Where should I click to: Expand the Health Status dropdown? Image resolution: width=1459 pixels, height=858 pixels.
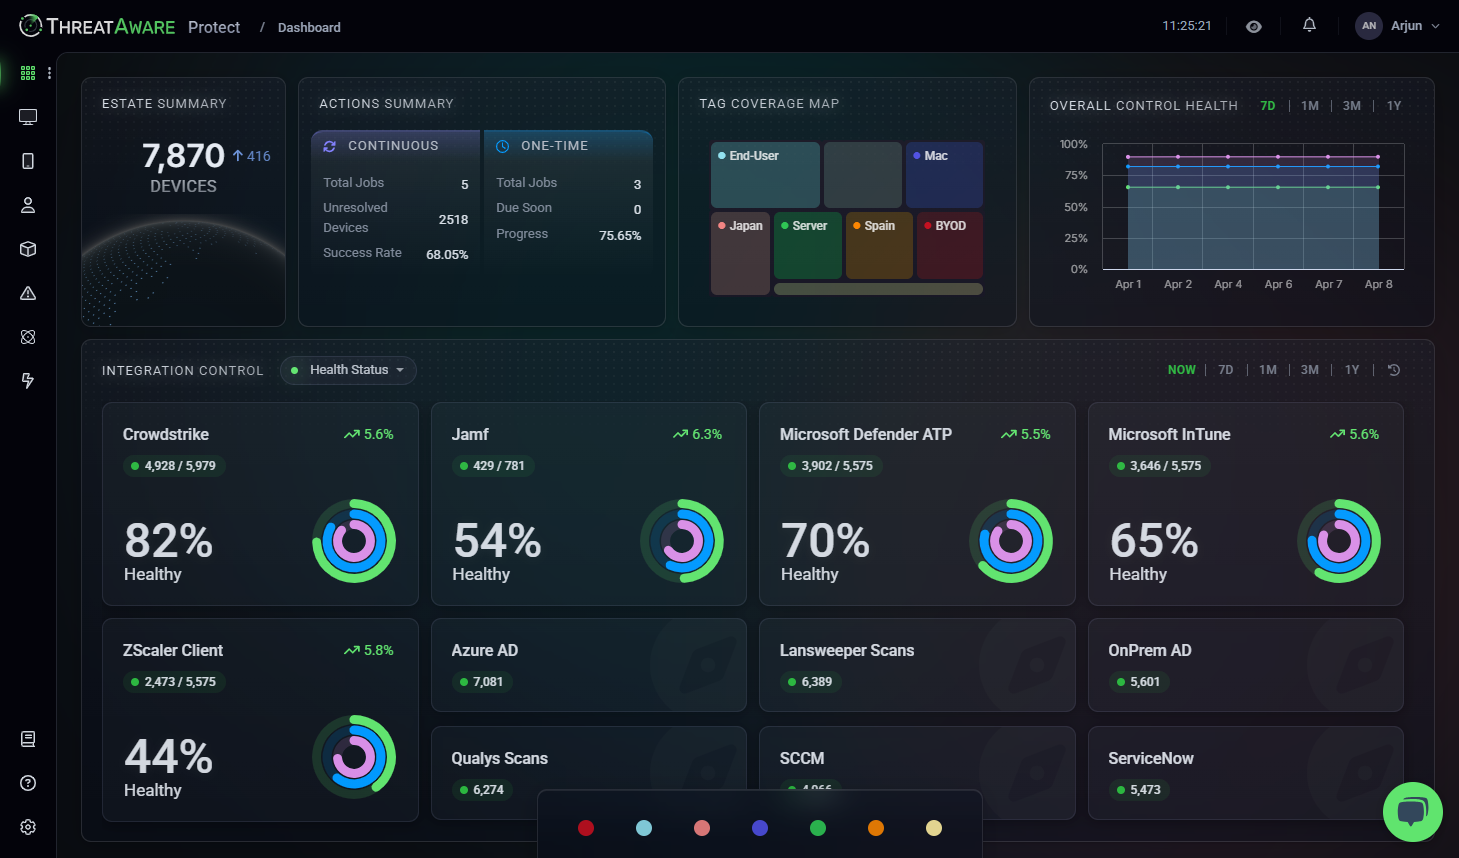[x=348, y=370]
